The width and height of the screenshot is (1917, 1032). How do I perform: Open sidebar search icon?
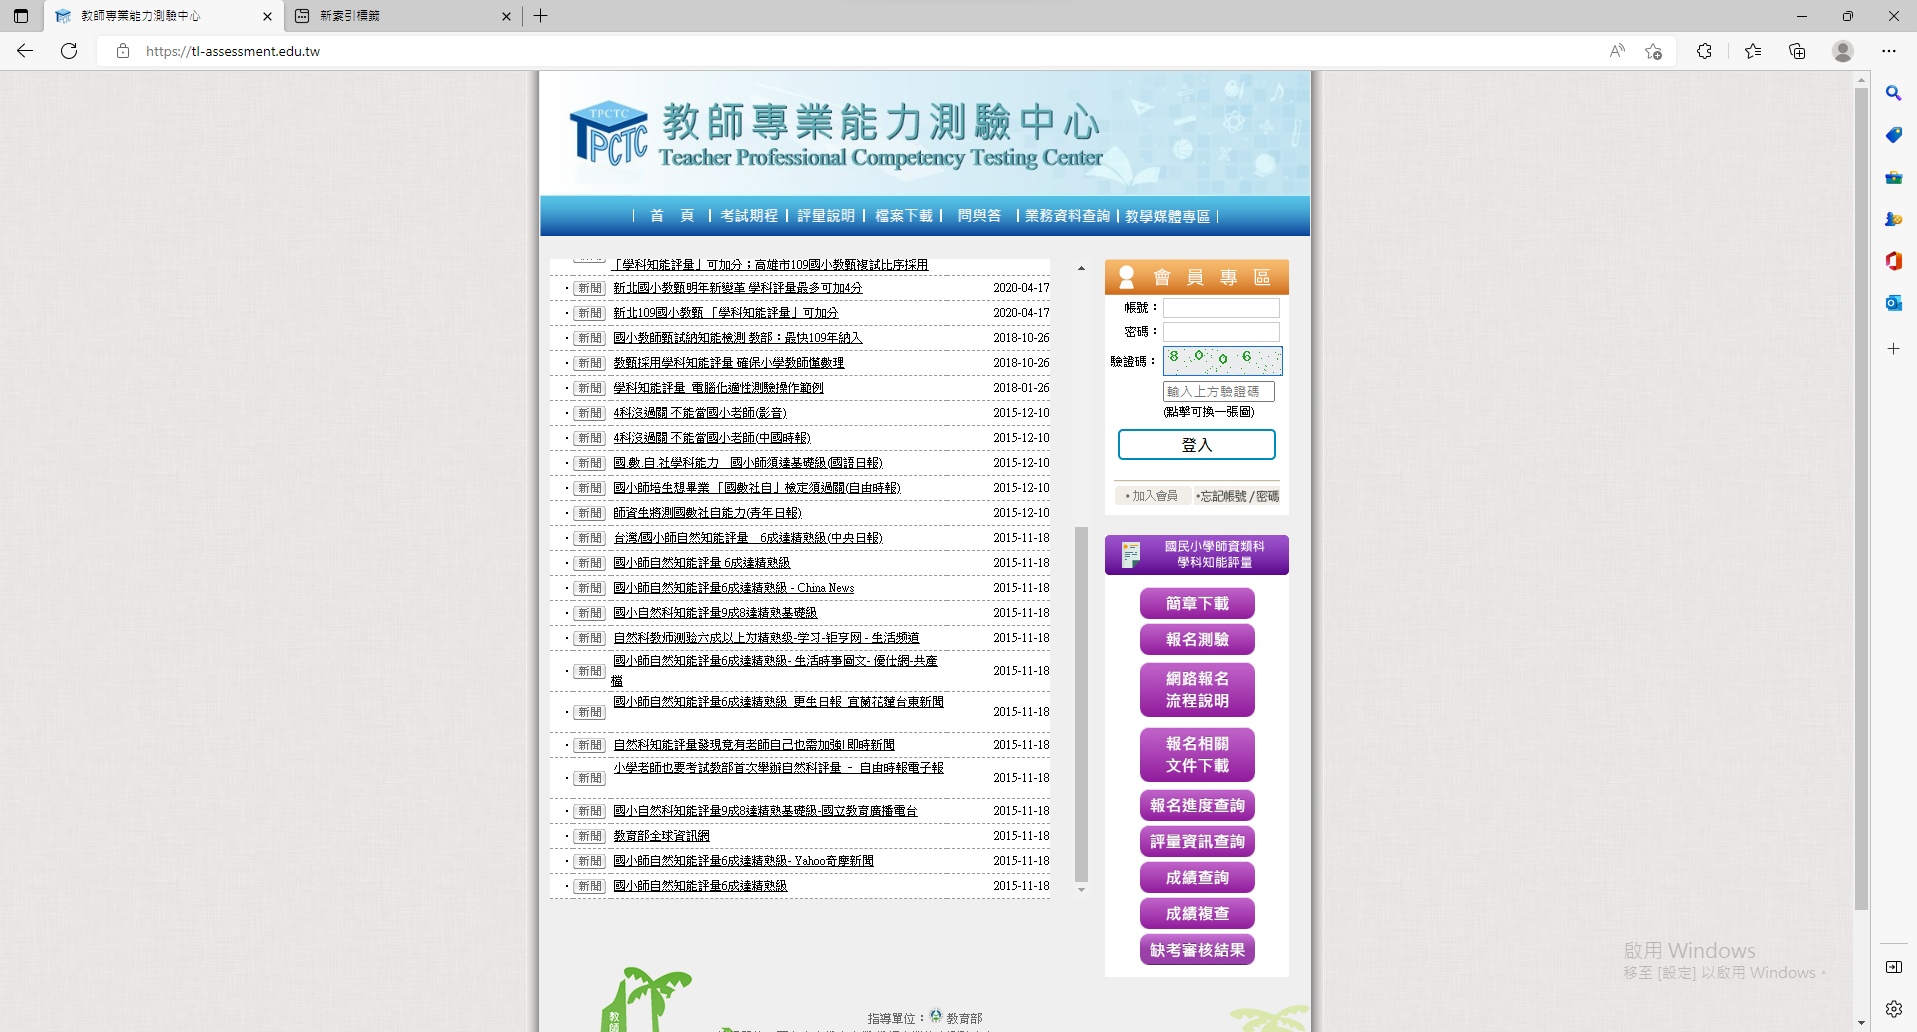(x=1893, y=93)
